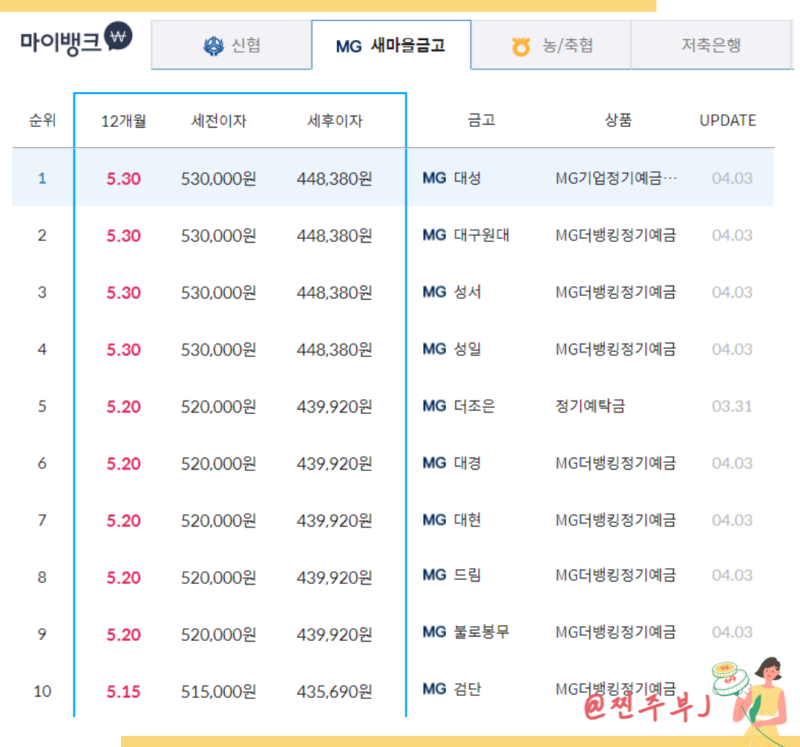Image resolution: width=800 pixels, height=747 pixels.
Task: Open MG 드림 branch link
Action: click(x=452, y=576)
